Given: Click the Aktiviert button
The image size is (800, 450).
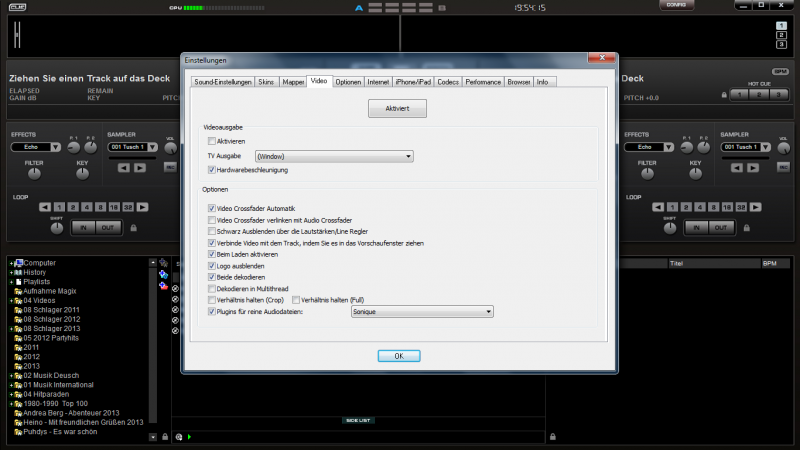Looking at the screenshot, I should tap(397, 109).
